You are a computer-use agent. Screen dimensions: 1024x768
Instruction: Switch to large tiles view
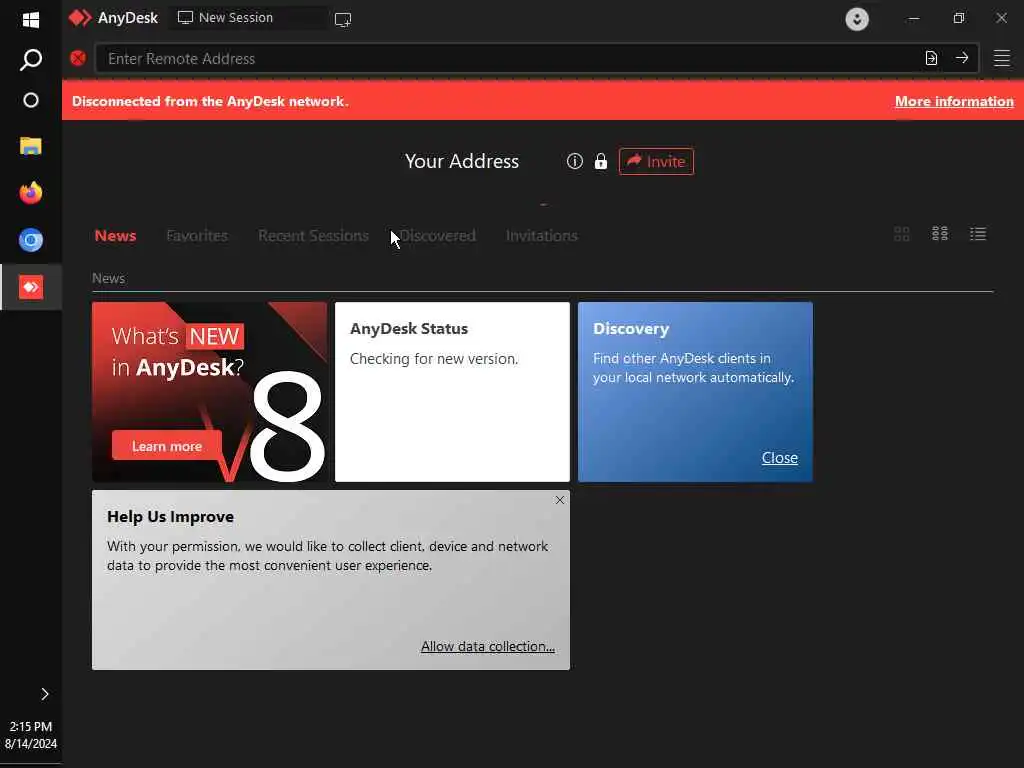click(902, 234)
